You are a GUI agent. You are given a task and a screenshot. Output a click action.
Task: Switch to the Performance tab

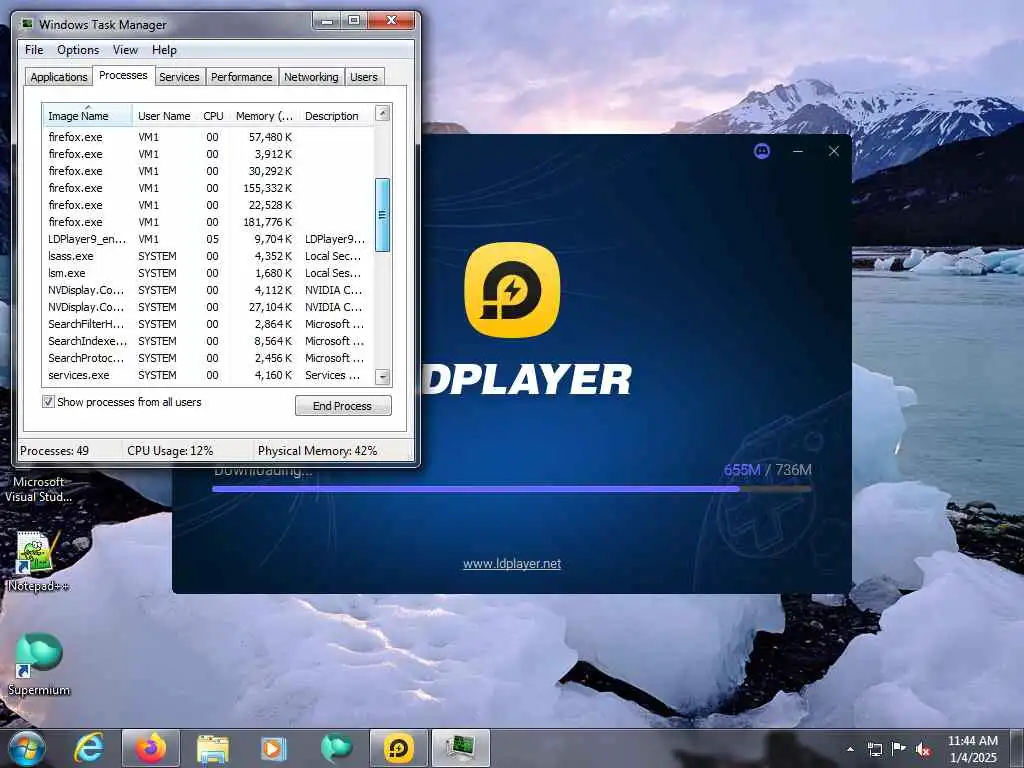pyautogui.click(x=242, y=77)
